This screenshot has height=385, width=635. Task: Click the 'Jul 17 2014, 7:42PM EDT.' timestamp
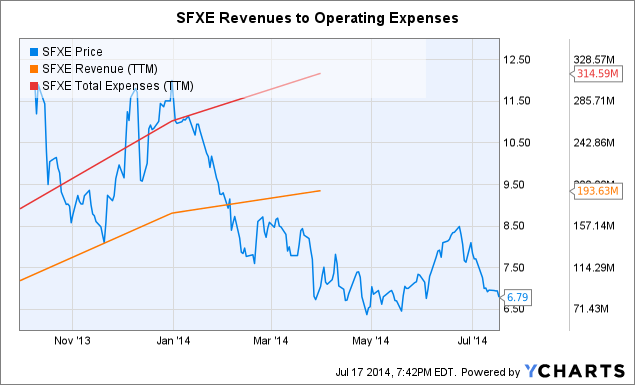396,372
